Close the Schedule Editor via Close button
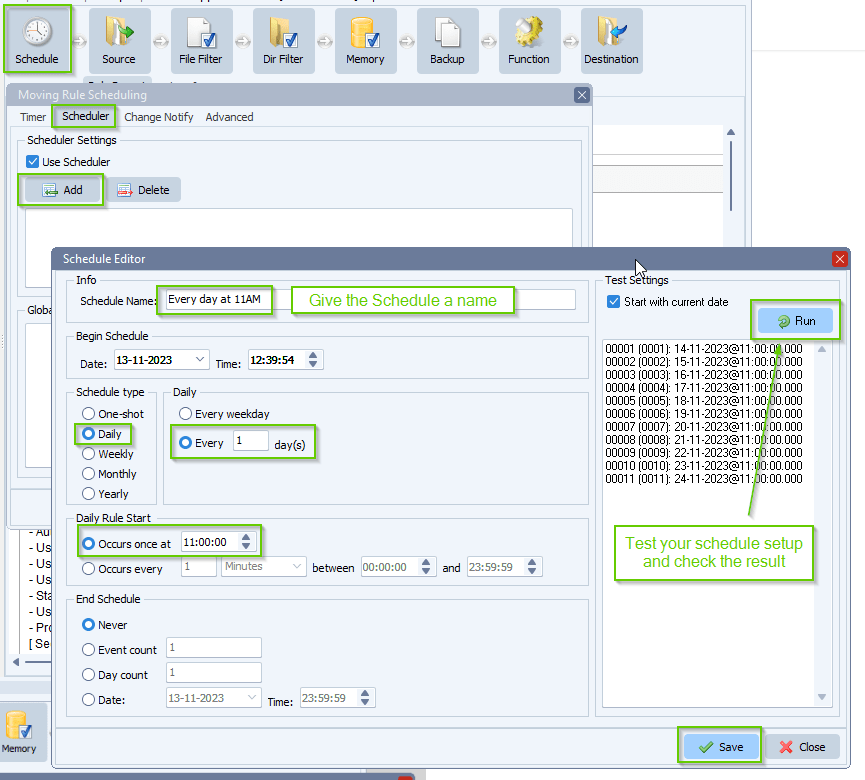Image resolution: width=865 pixels, height=780 pixels. click(x=803, y=747)
